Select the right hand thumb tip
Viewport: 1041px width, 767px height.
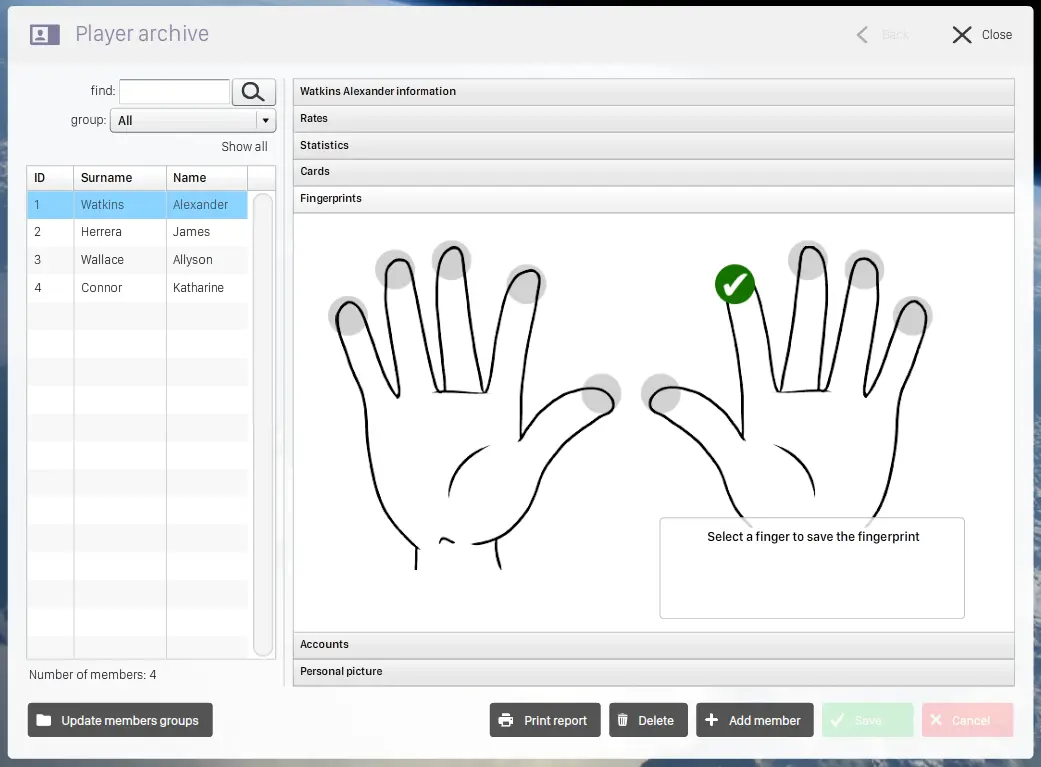661,393
